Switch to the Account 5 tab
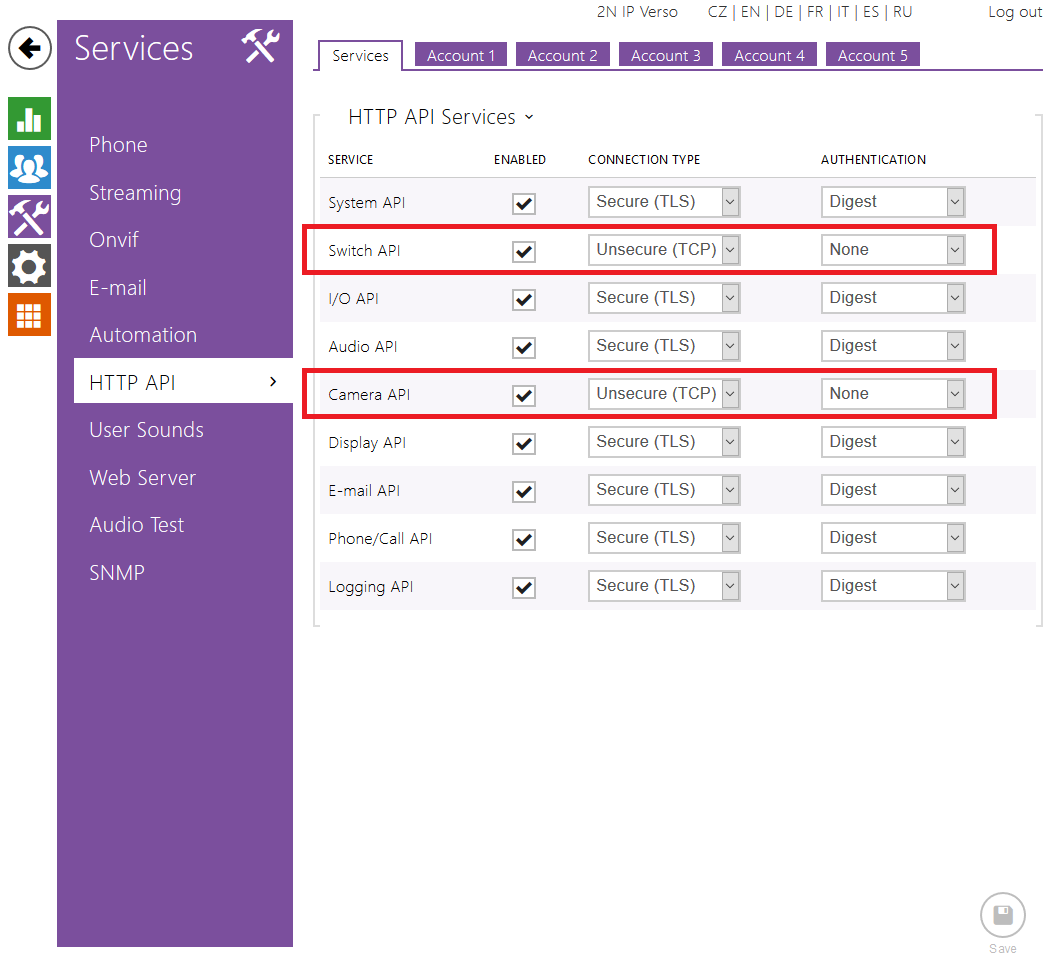Image resolution: width=1053 pixels, height=961 pixels. tap(872, 55)
